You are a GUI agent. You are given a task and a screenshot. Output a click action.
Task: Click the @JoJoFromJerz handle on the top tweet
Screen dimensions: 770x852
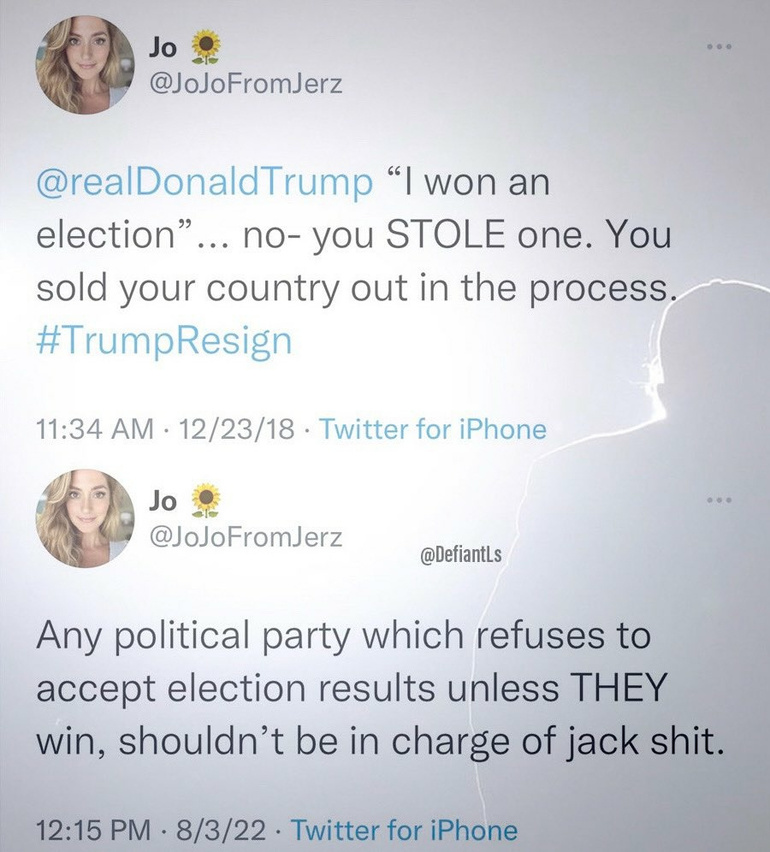pyautogui.click(x=245, y=84)
